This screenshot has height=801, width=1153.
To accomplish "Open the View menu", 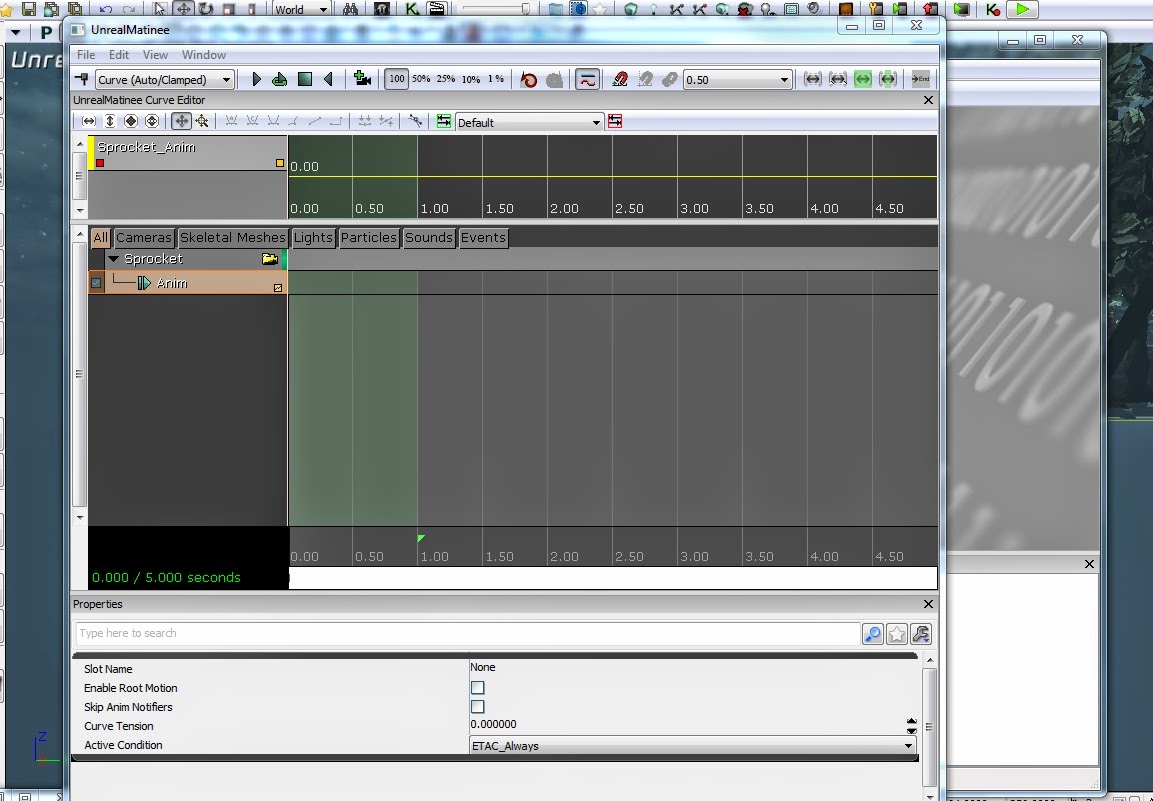I will coord(155,54).
